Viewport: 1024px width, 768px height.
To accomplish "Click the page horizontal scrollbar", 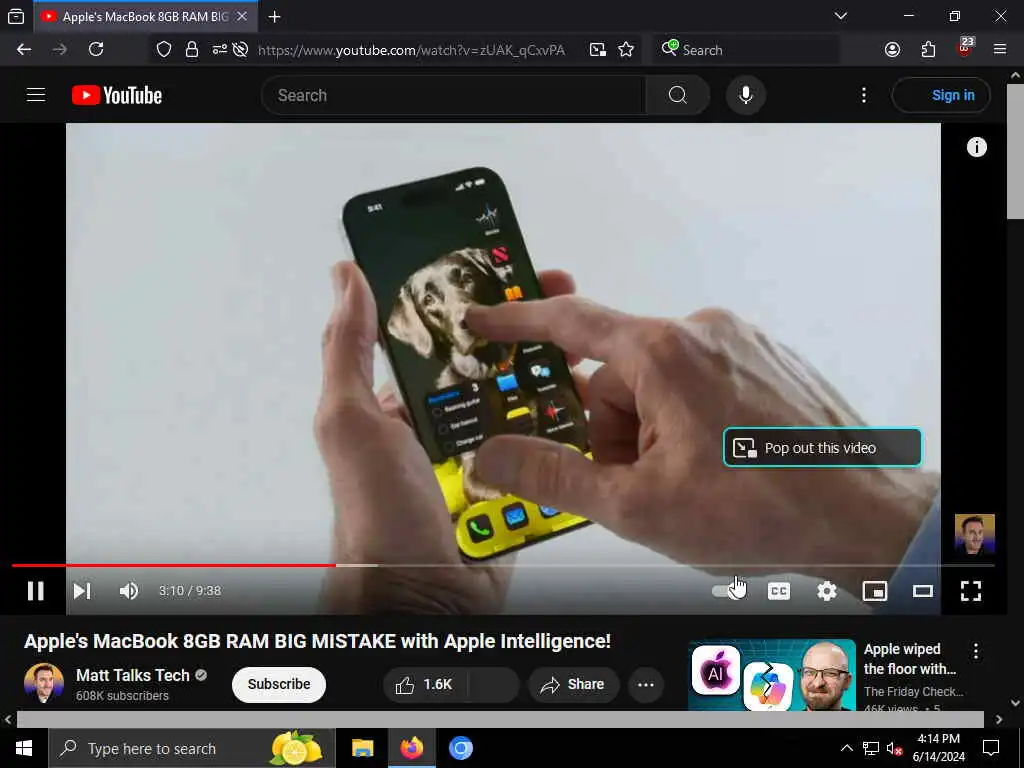I will [x=500, y=719].
